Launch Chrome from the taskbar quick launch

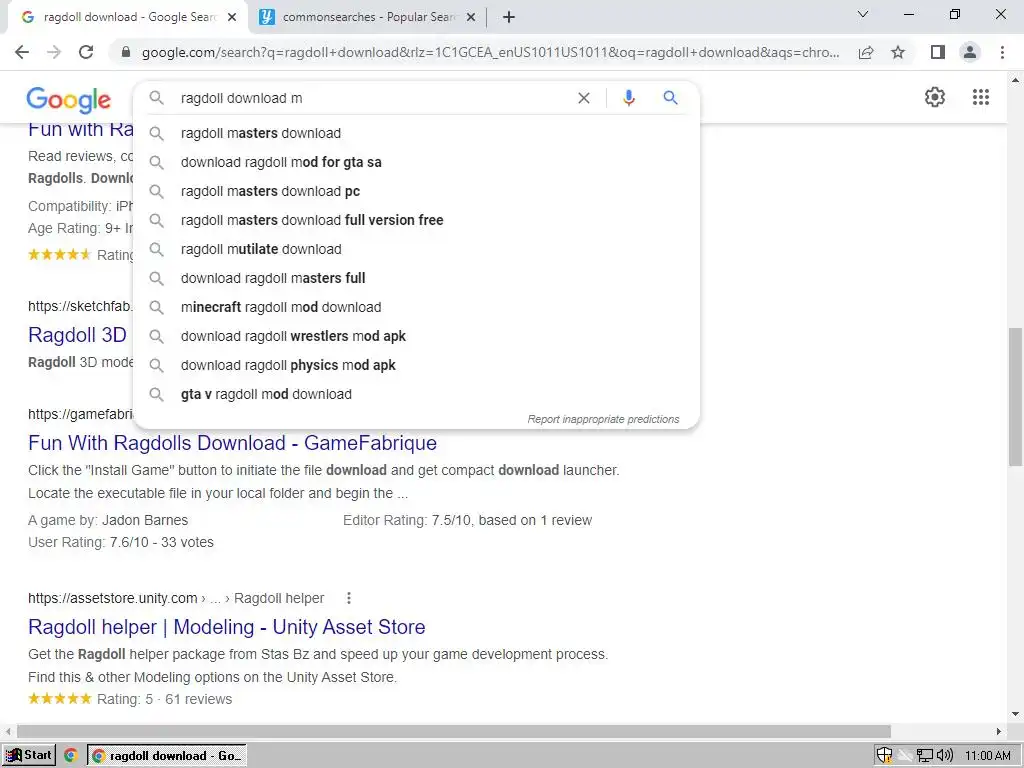coord(71,756)
